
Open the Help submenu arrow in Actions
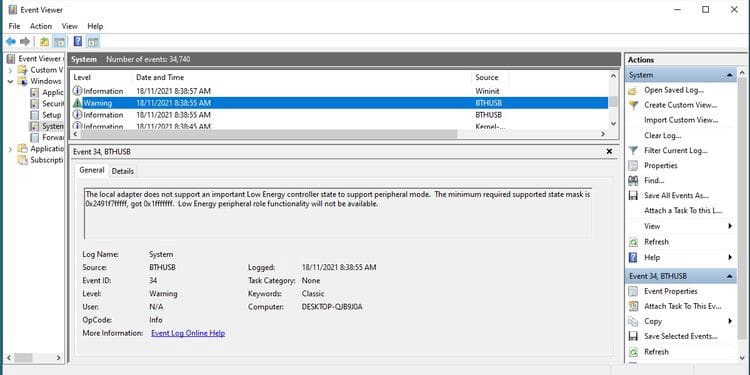click(x=730, y=257)
